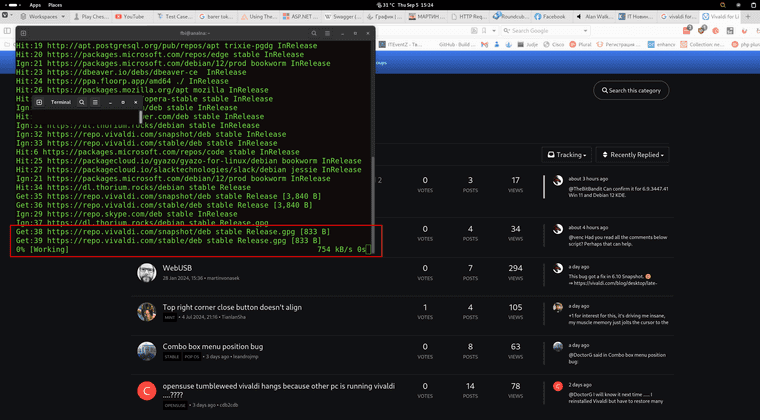Switch to Alan Walker audio tab
Screen dimensions: 760x420
pos(593,16)
